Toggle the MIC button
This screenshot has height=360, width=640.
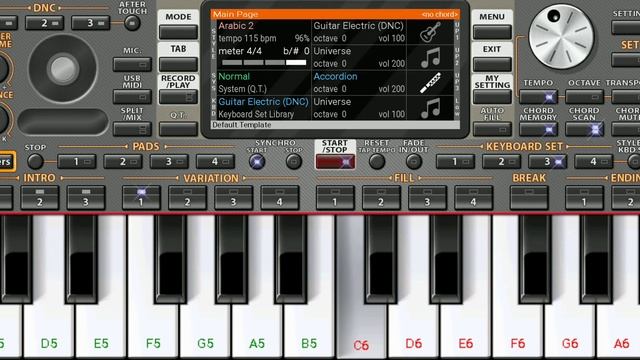(x=132, y=64)
